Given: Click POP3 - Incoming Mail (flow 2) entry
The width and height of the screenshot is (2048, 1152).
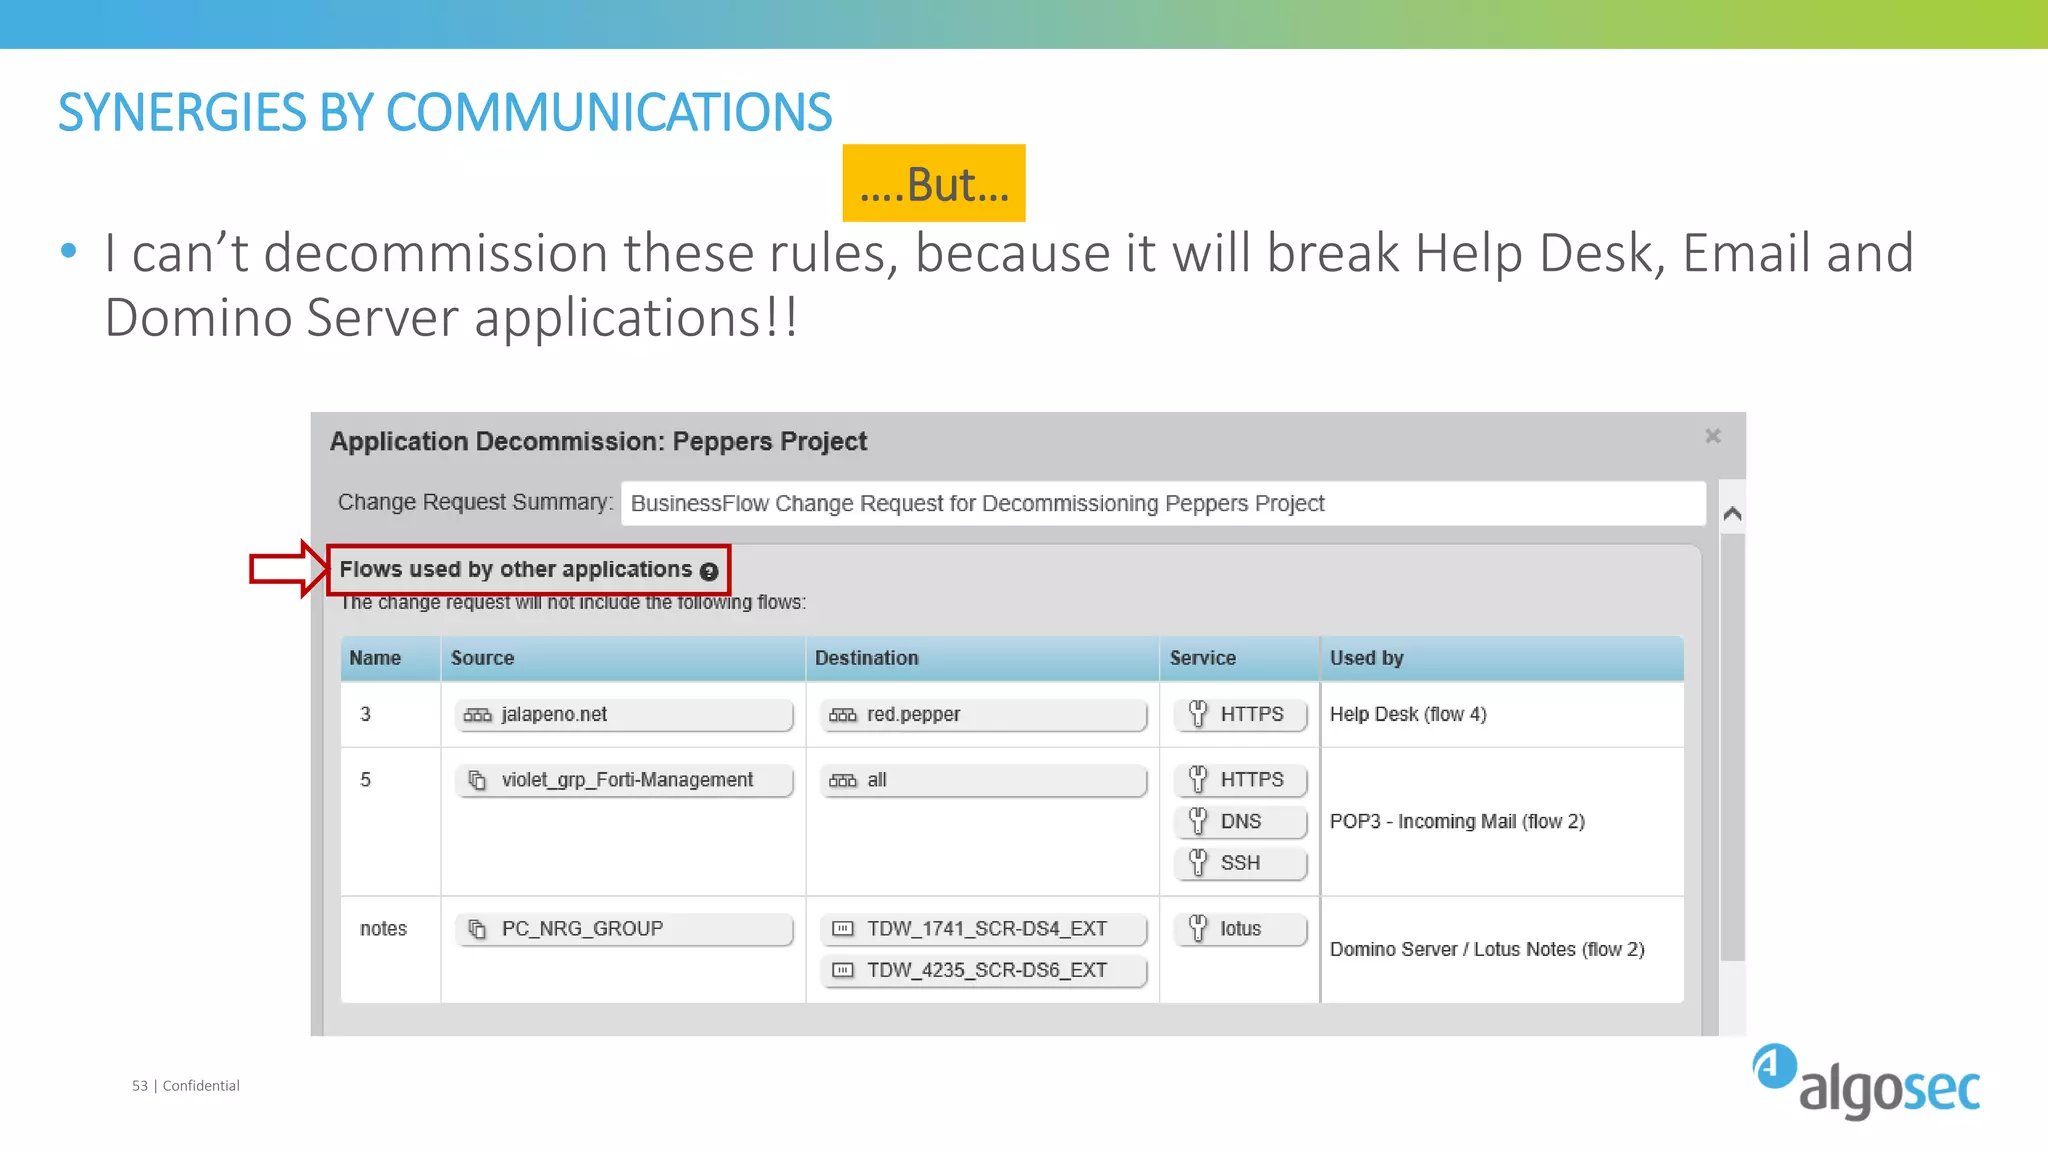Looking at the screenshot, I should pos(1457,821).
